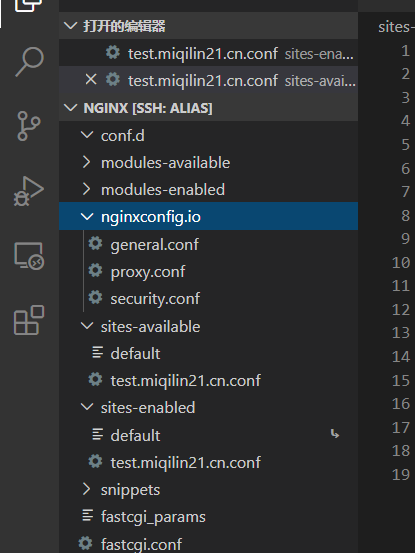Open the Search view in activity bar

[x=29, y=61]
